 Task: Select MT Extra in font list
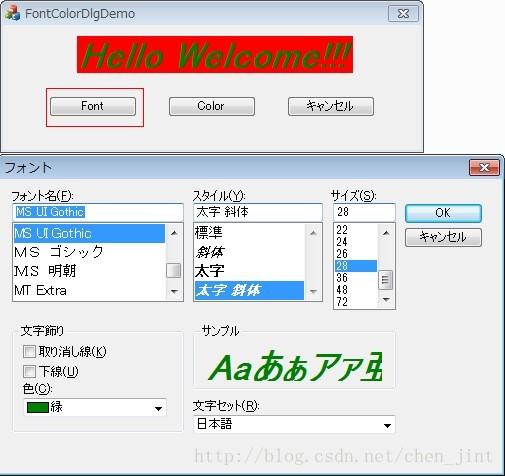89,290
